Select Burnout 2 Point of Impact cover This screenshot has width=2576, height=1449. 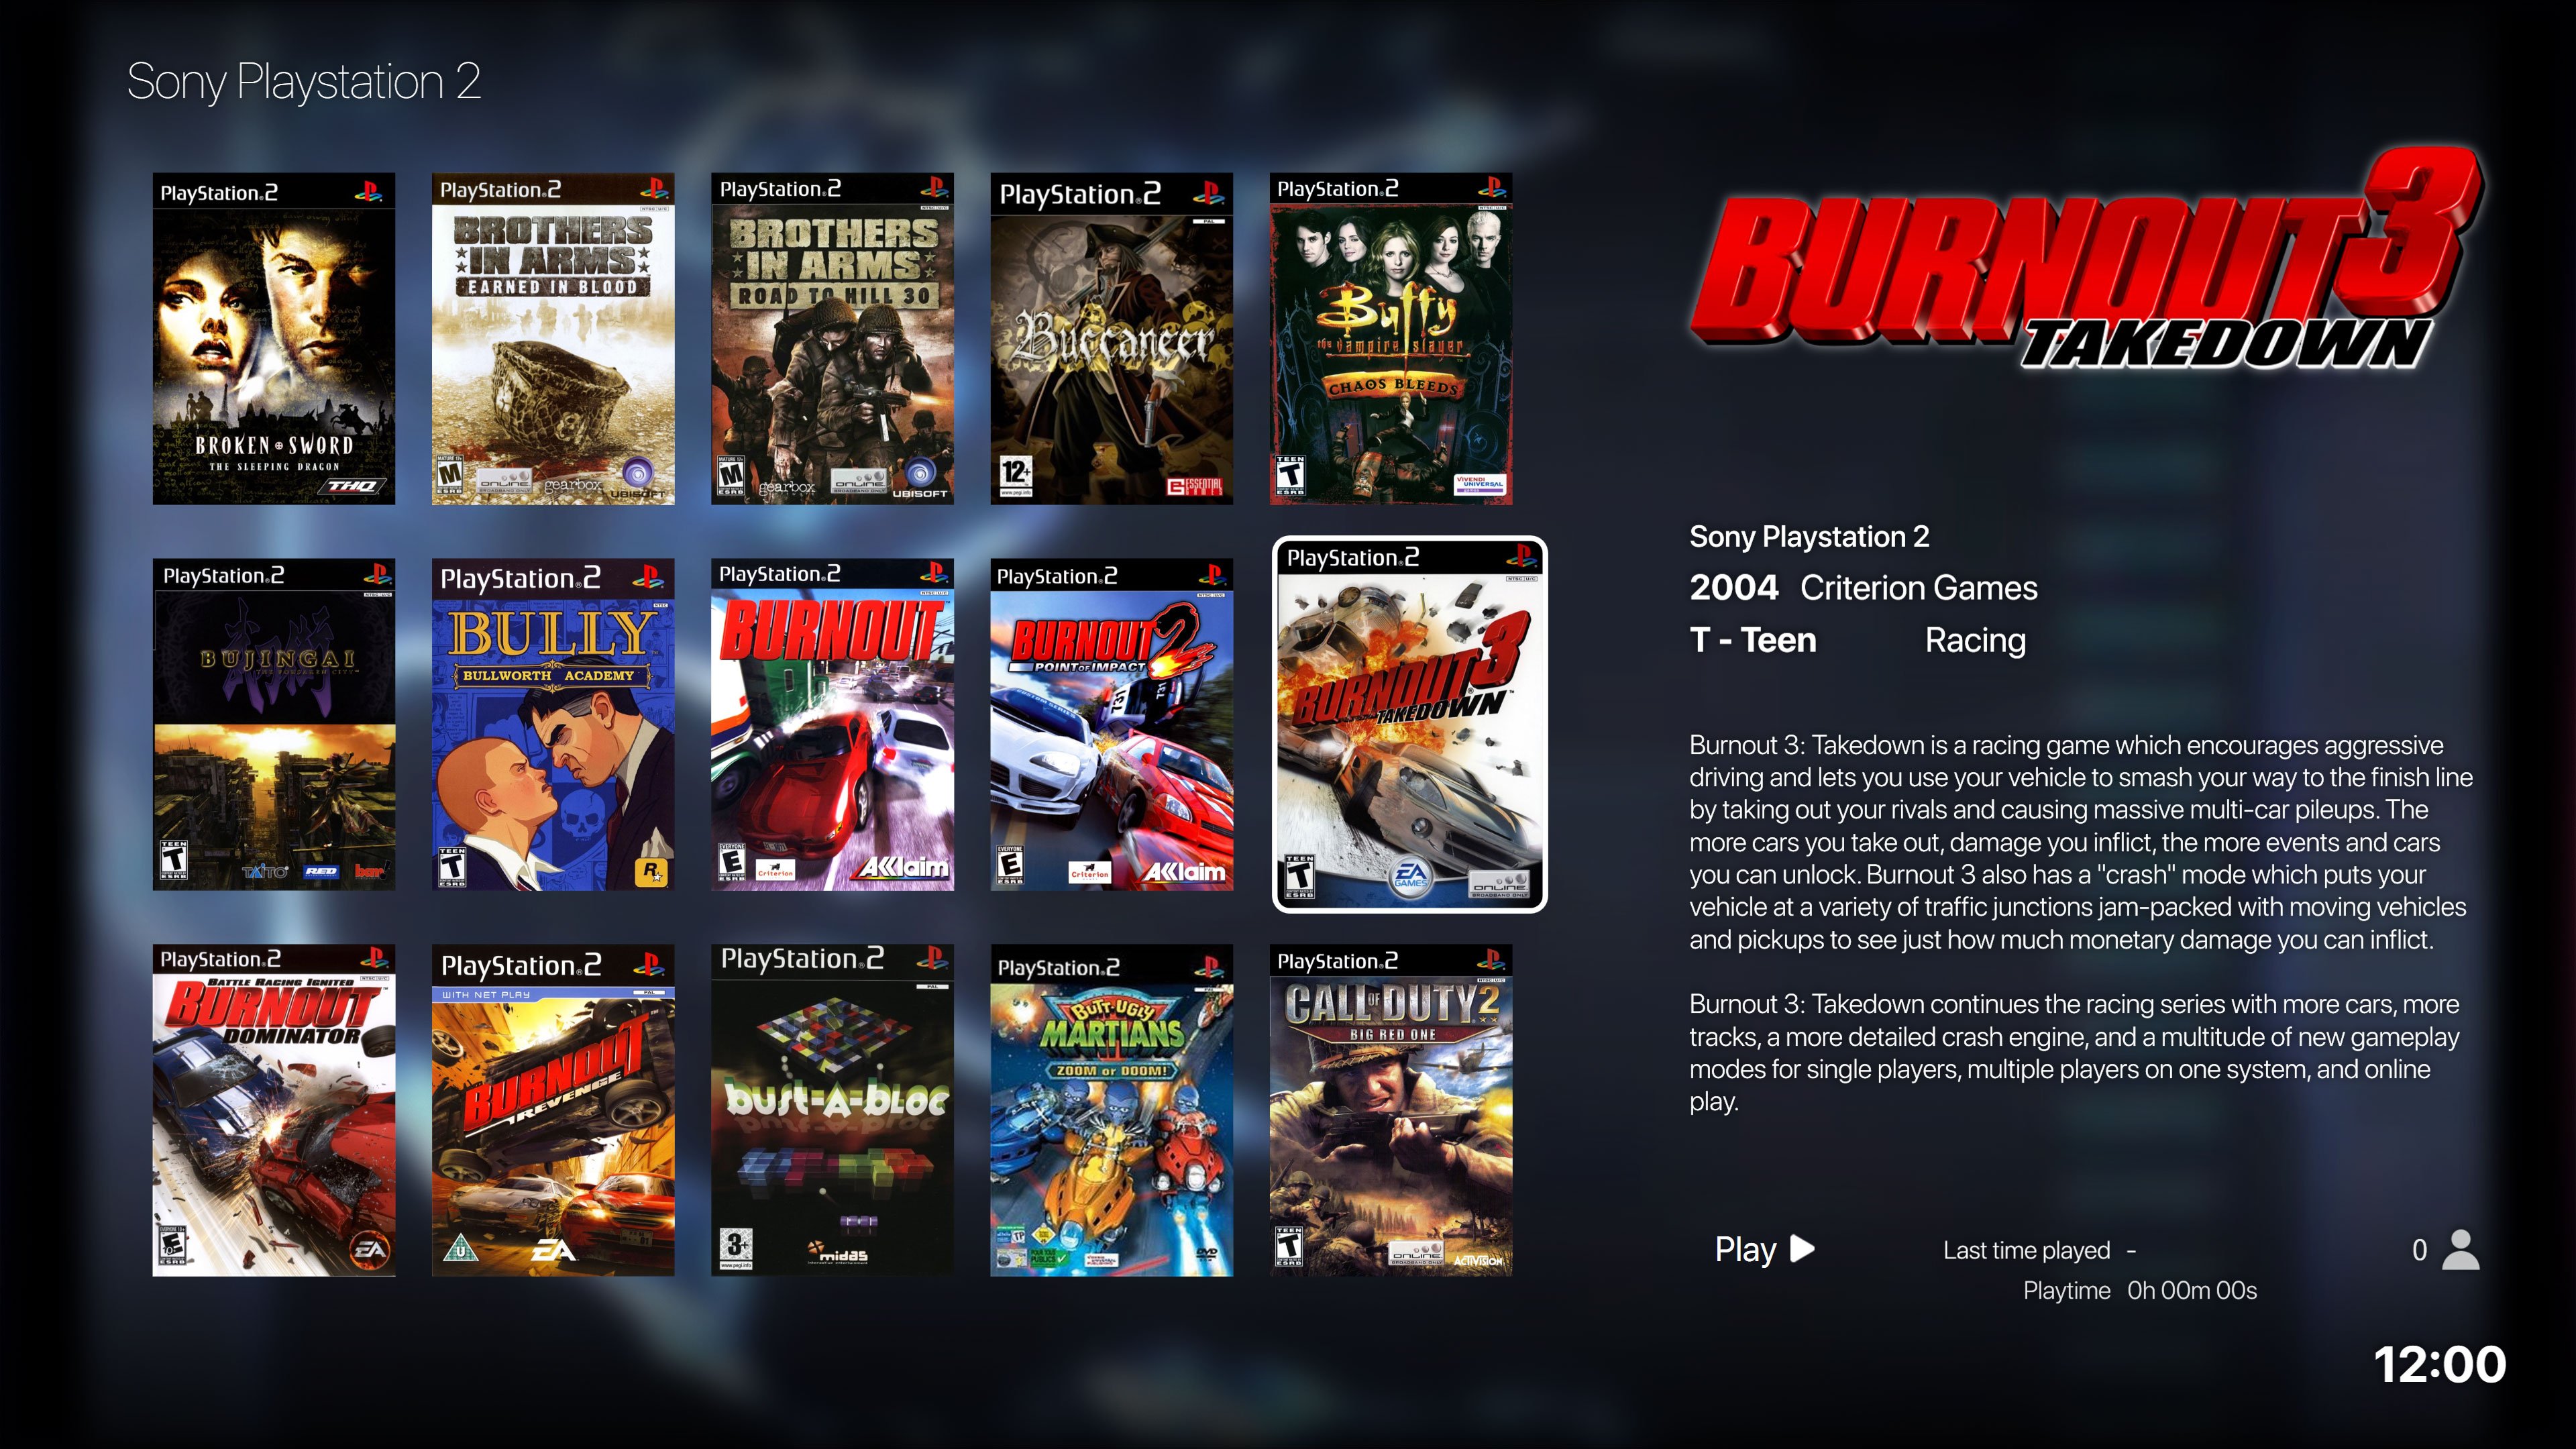[1111, 724]
